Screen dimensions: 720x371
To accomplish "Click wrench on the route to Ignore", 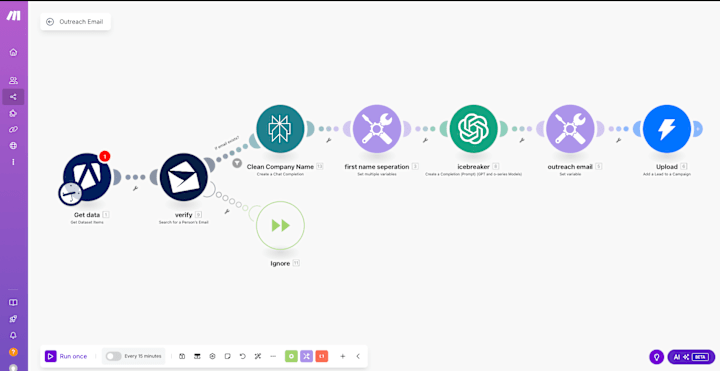I will [x=227, y=212].
